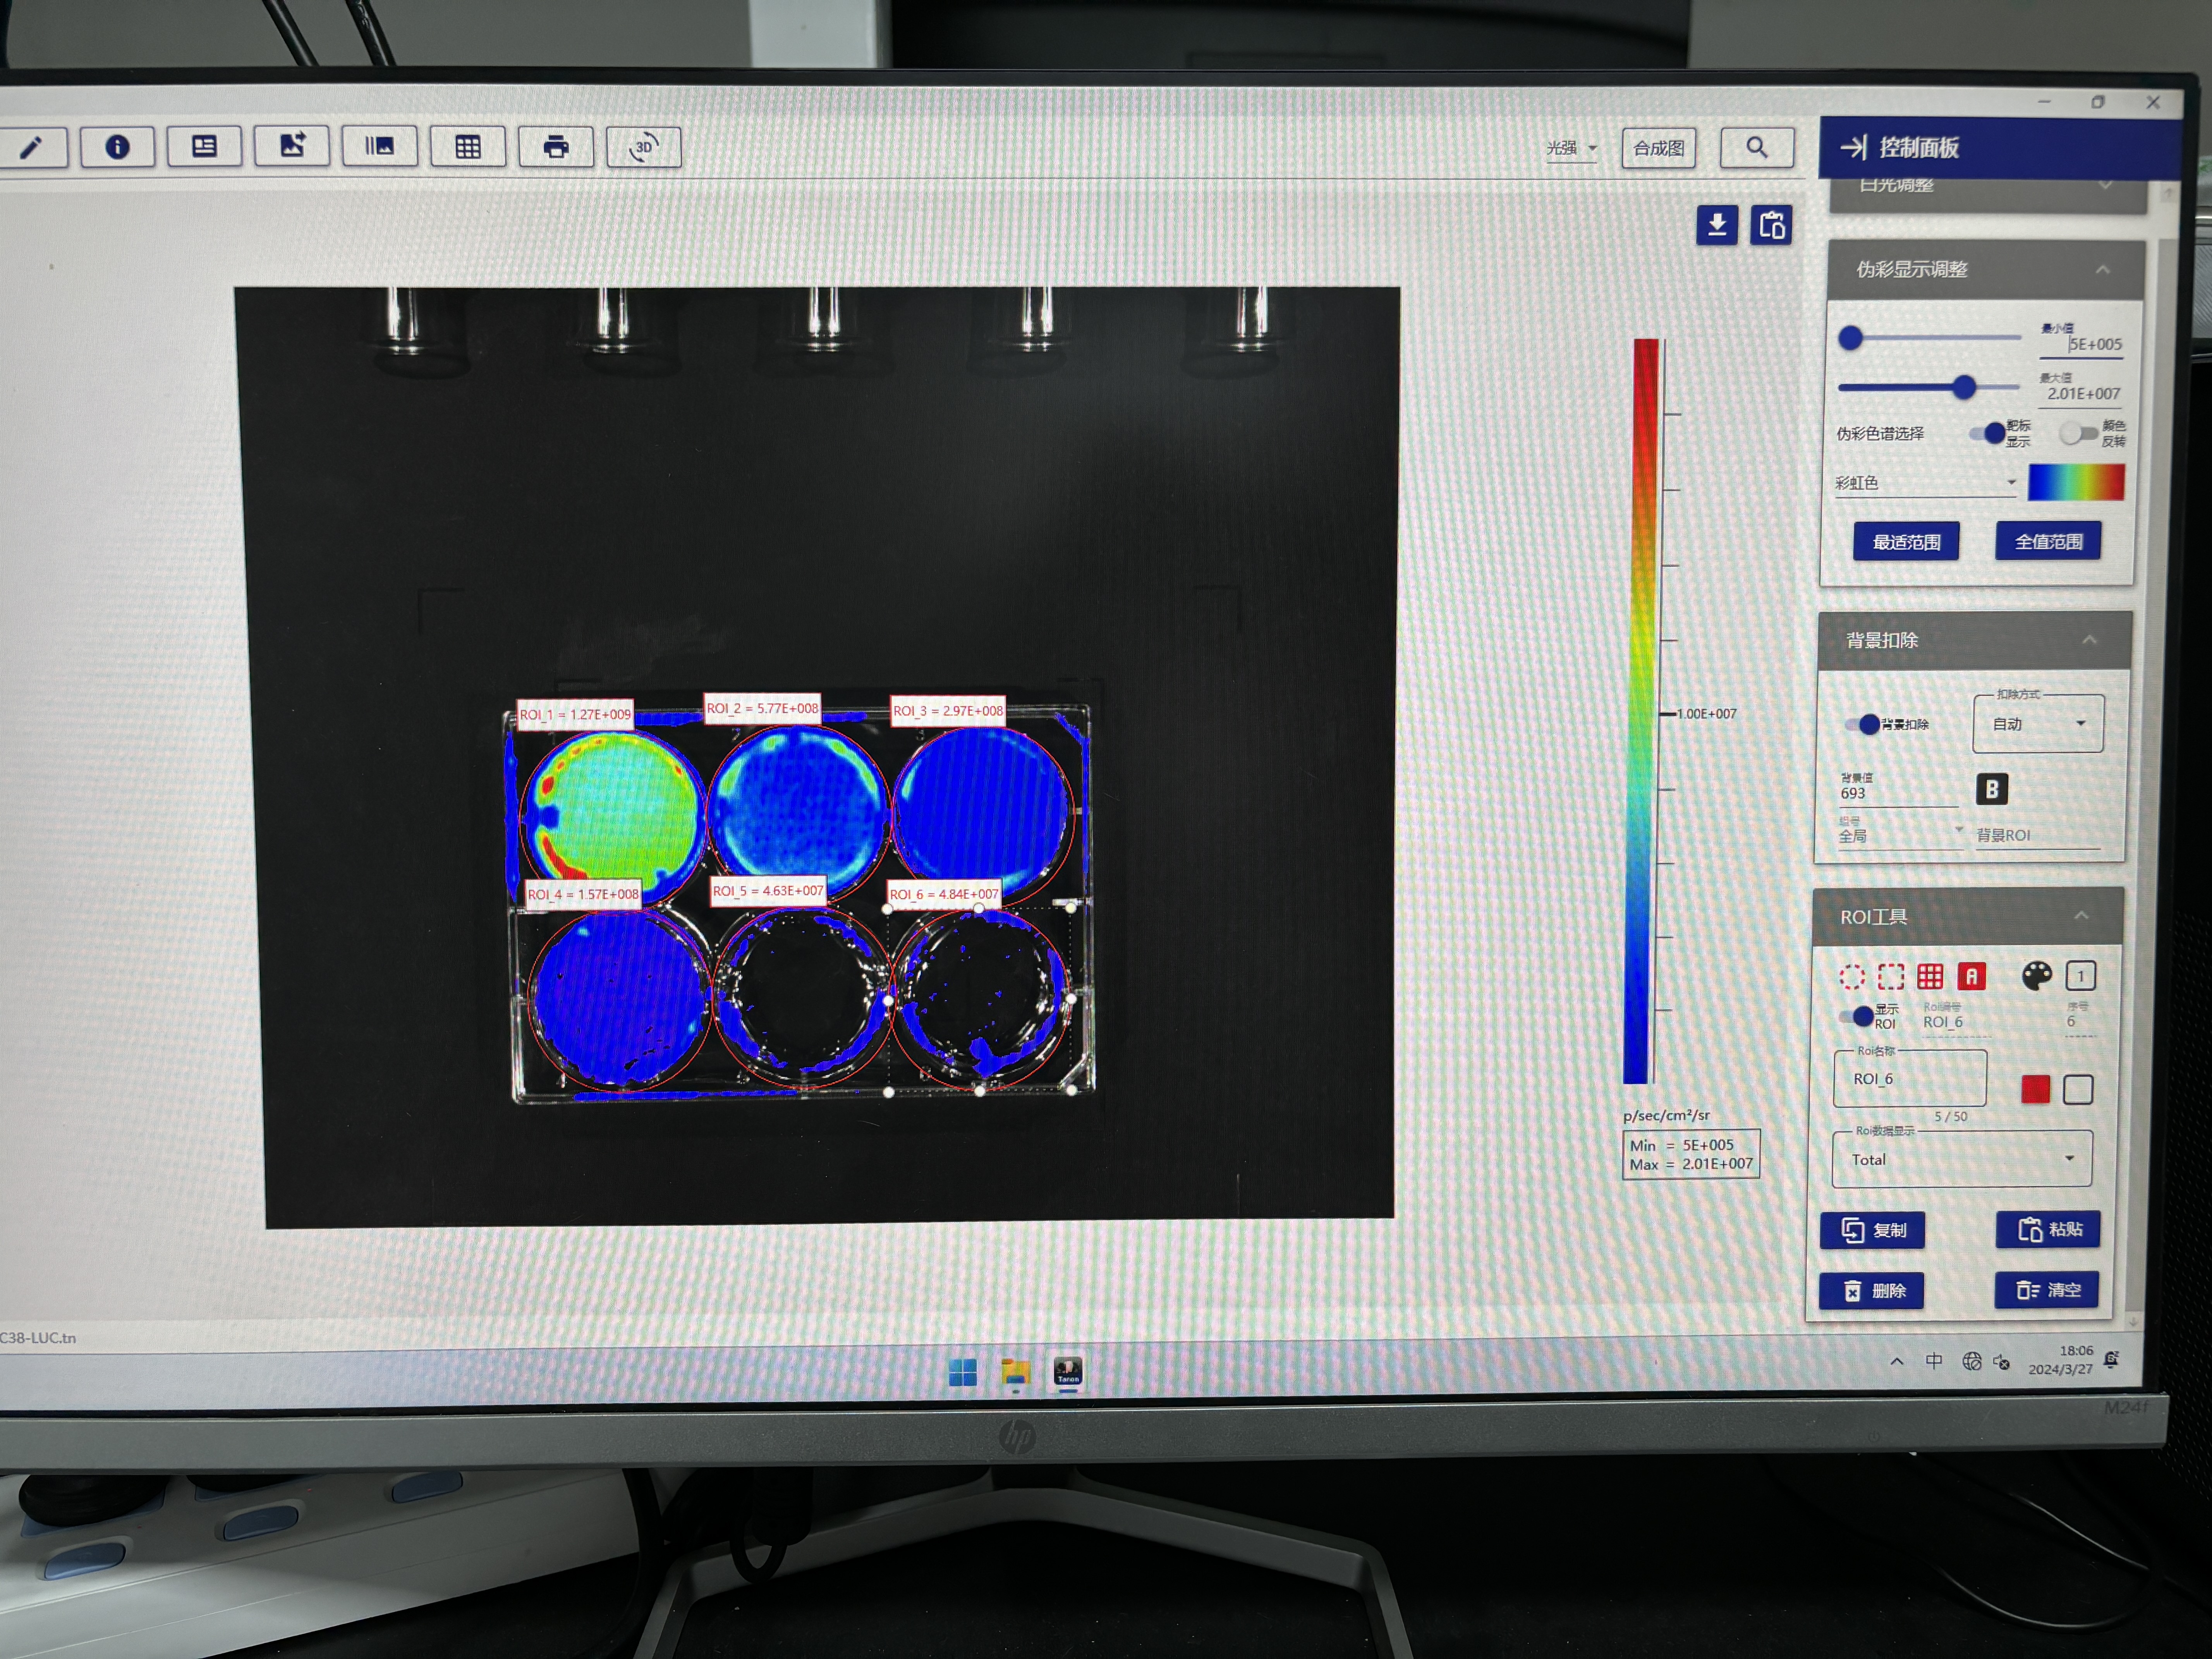Viewport: 2212px width, 1659px height.
Task: Click the info icon in toolbar
Action: pos(117,147)
